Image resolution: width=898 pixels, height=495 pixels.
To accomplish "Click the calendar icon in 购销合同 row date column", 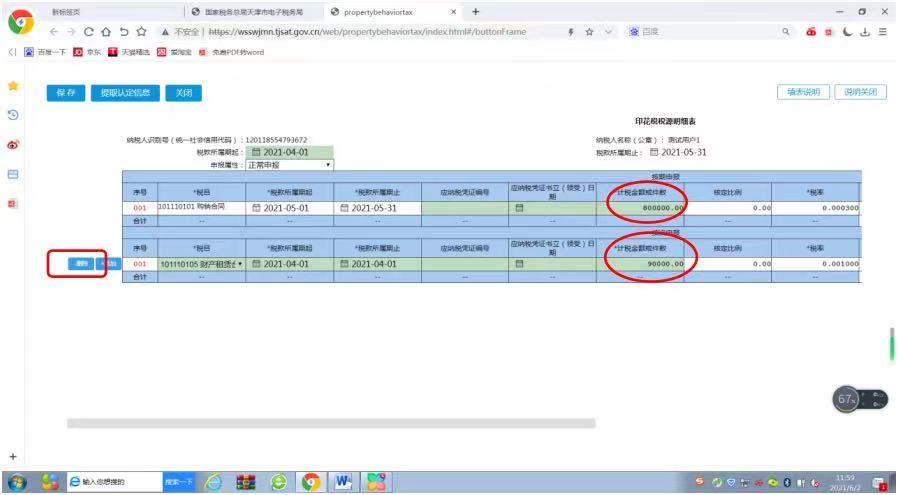I will click(519, 208).
